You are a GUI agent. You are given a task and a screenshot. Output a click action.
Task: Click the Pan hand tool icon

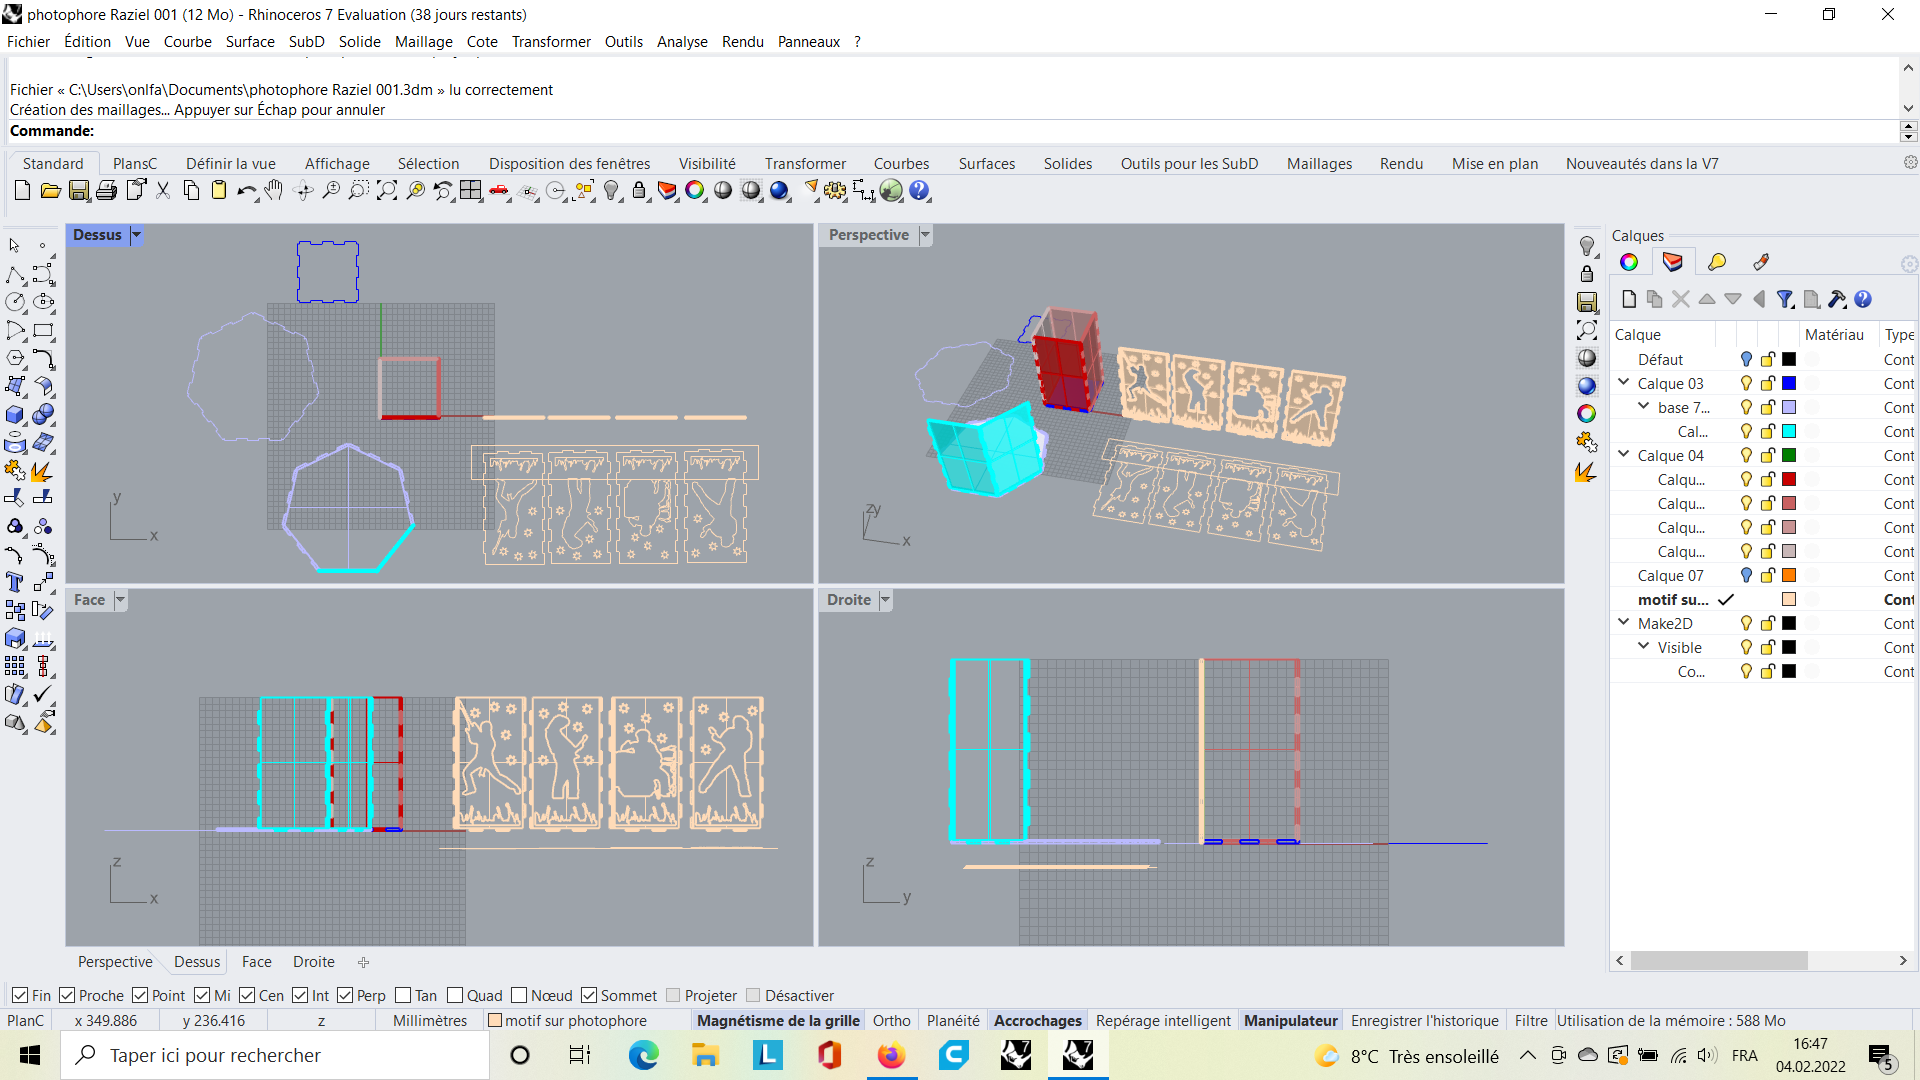pyautogui.click(x=273, y=190)
